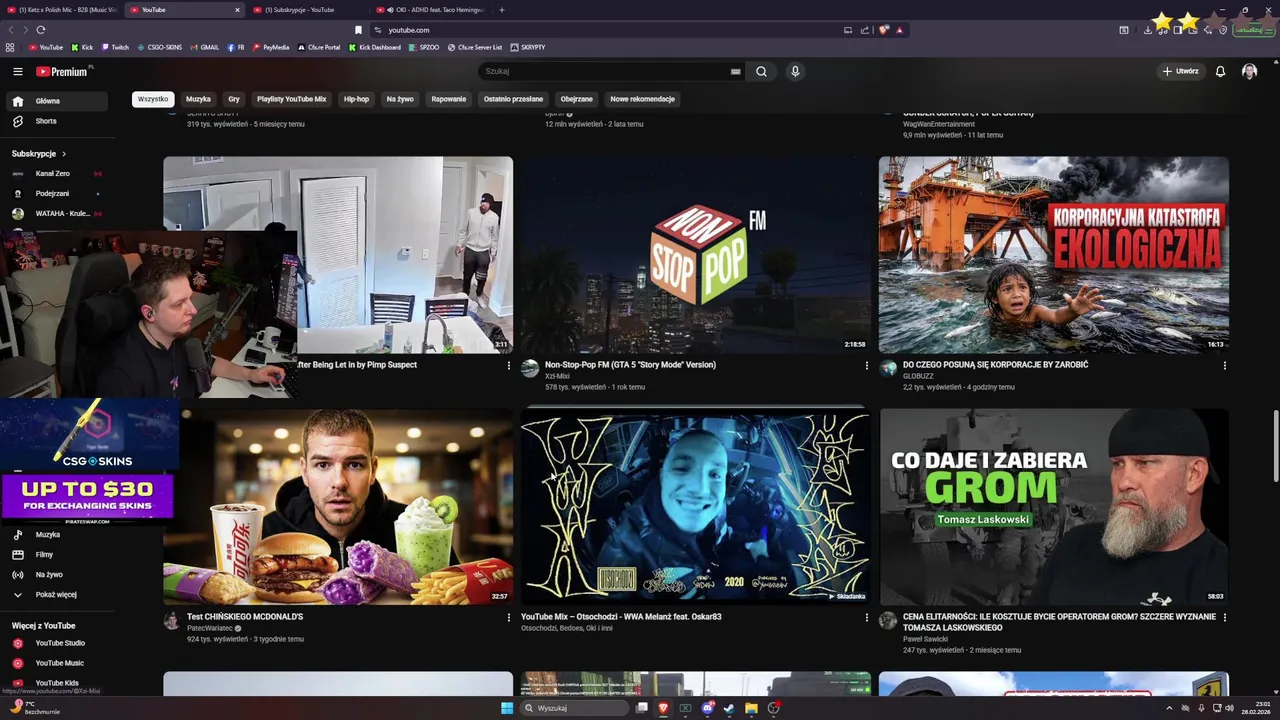1280x720 pixels.
Task: Open the Twitch bookmark
Action: pos(115,47)
